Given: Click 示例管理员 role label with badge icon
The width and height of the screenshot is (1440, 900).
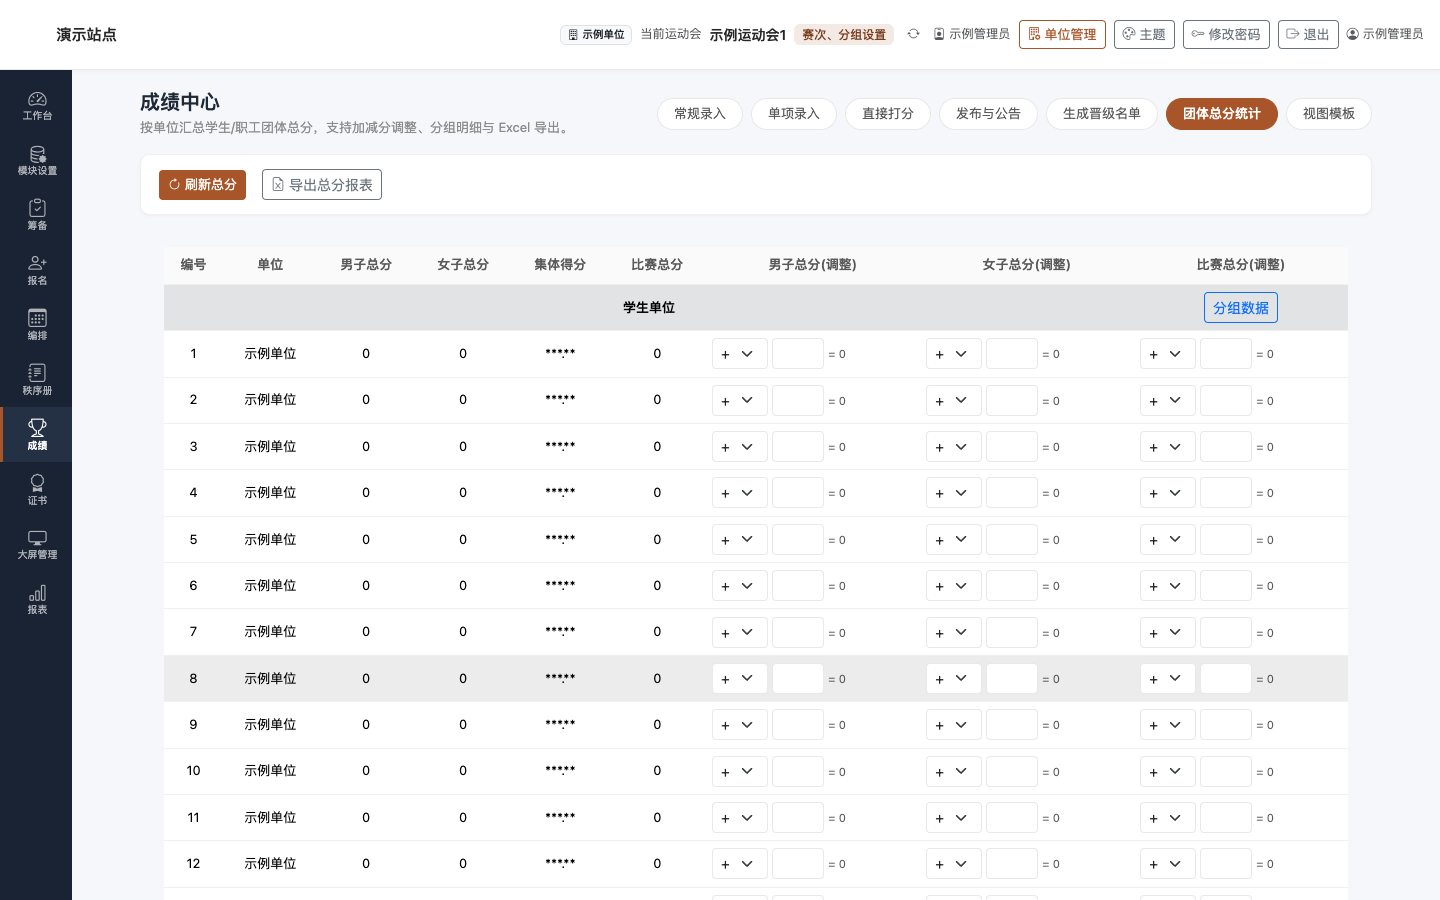Looking at the screenshot, I should click(x=971, y=34).
